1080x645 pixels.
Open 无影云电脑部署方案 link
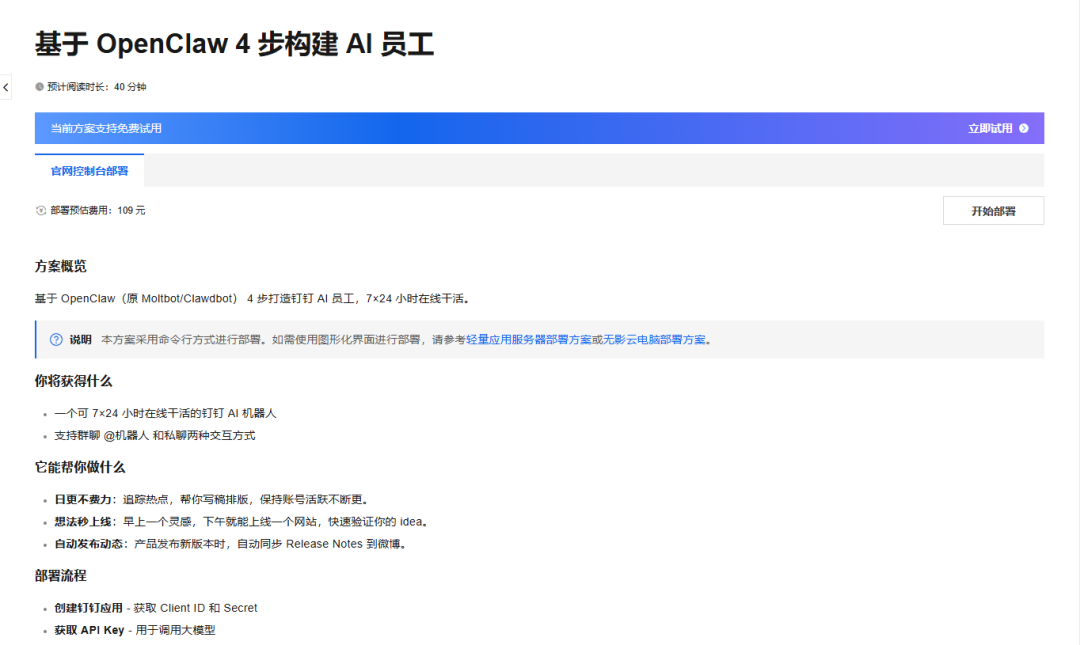(654, 340)
